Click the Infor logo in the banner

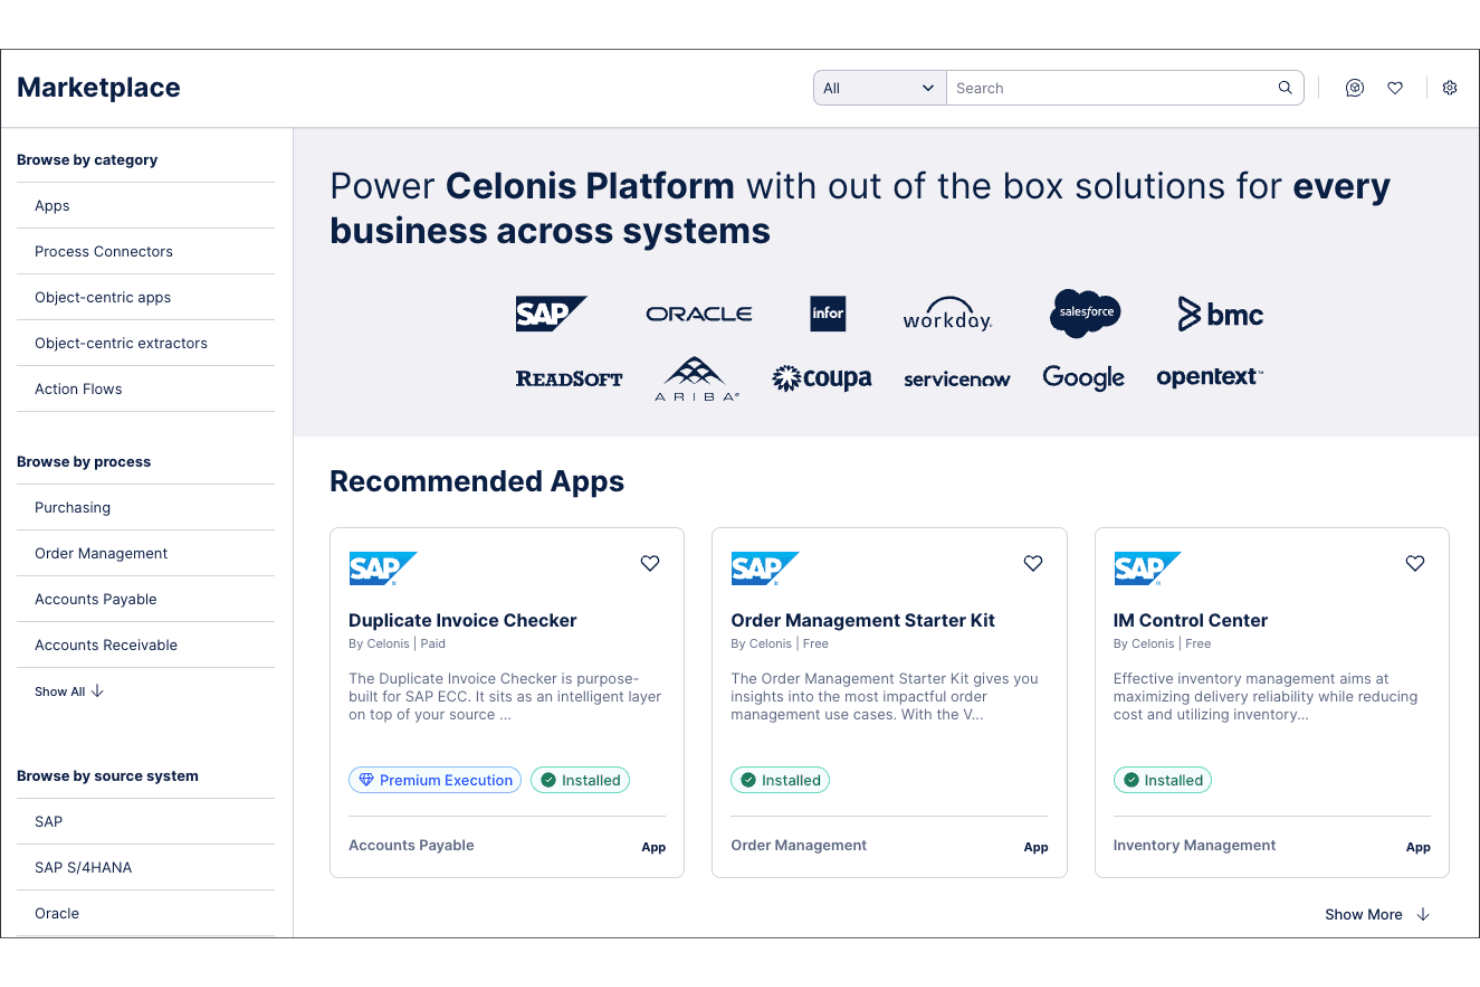coord(828,314)
